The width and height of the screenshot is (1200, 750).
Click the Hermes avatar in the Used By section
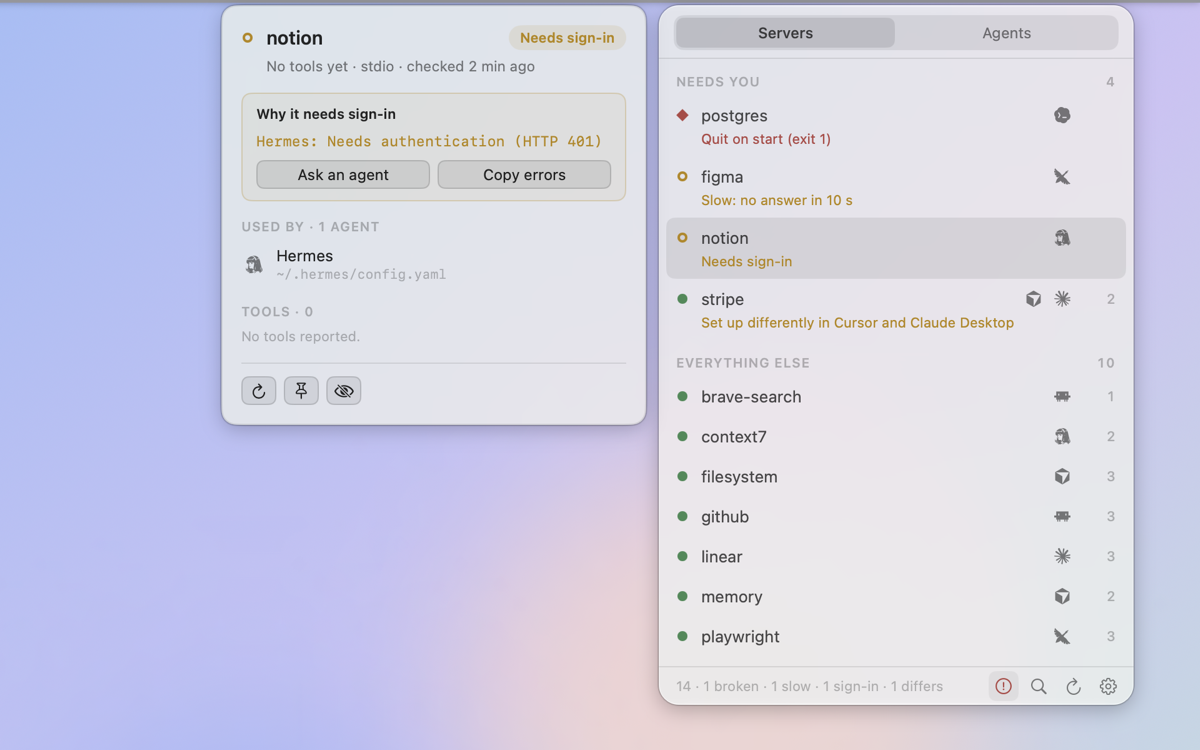coord(254,265)
